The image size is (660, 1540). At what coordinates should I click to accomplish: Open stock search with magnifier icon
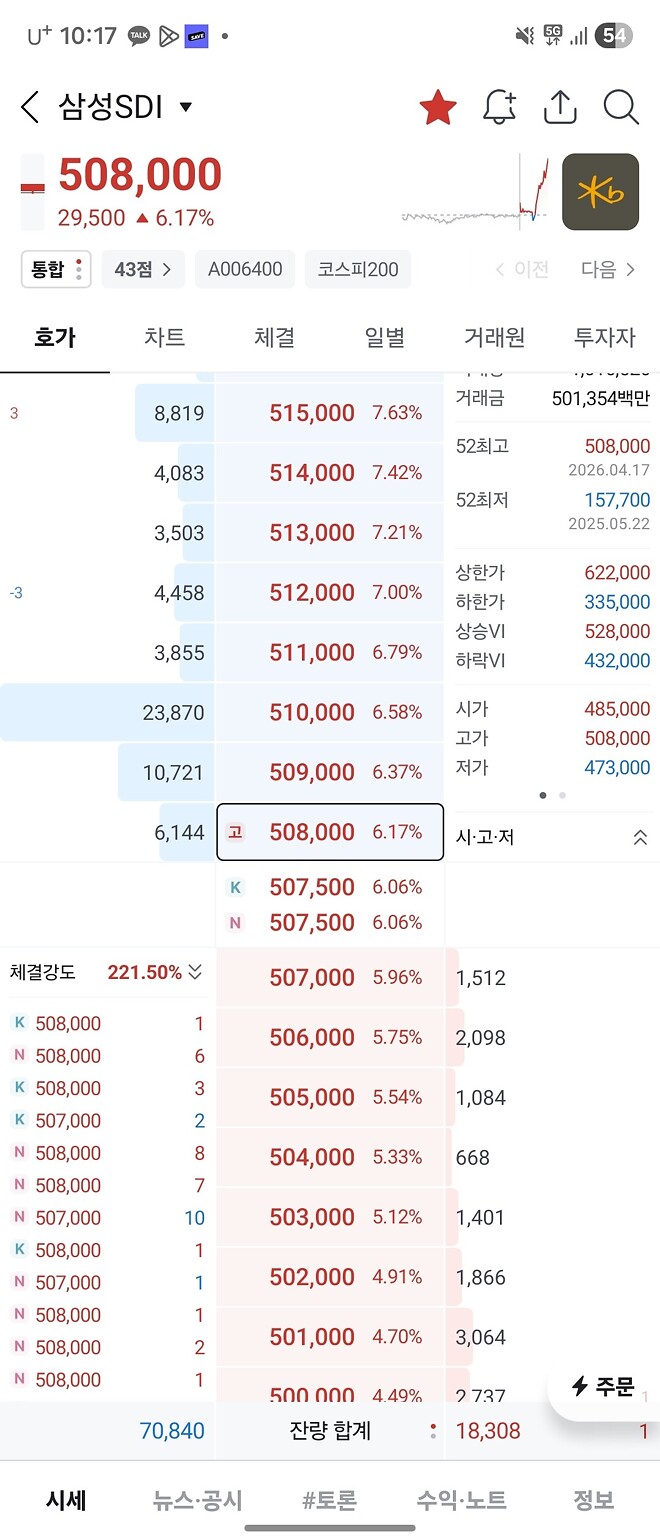[620, 106]
